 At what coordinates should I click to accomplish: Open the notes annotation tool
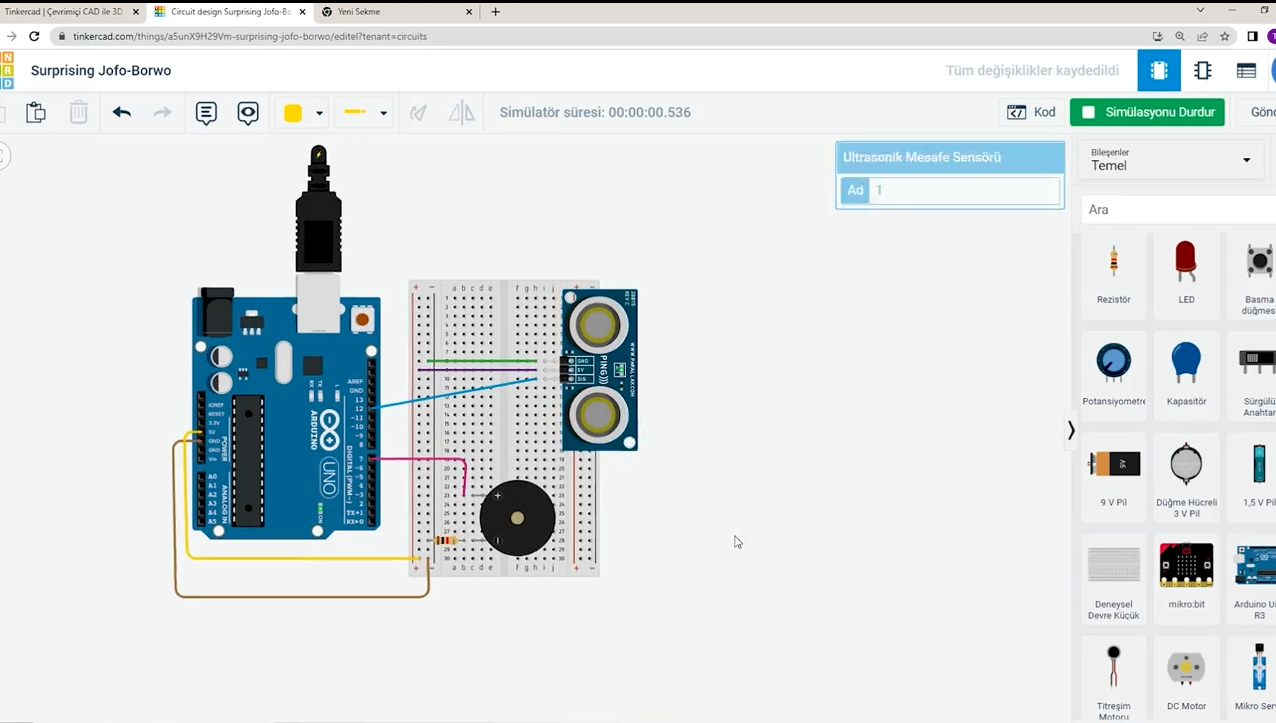click(x=206, y=112)
